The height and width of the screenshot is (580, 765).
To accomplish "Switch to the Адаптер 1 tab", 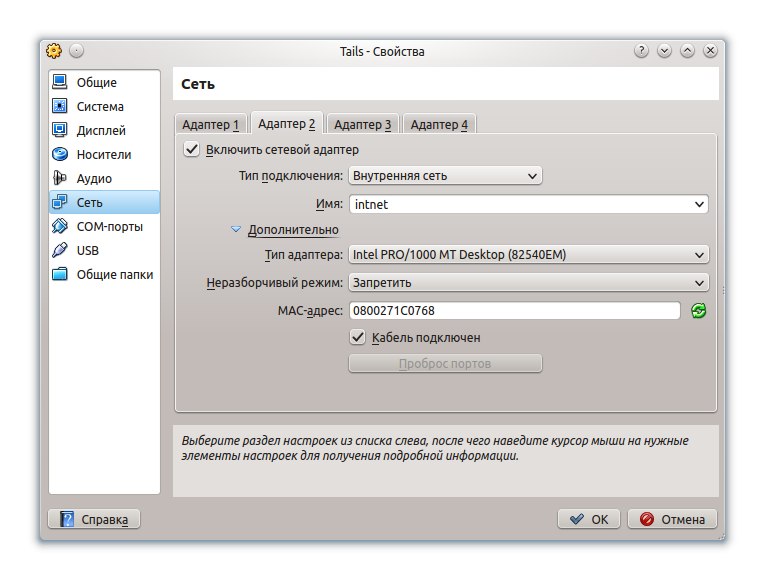I will point(210,125).
